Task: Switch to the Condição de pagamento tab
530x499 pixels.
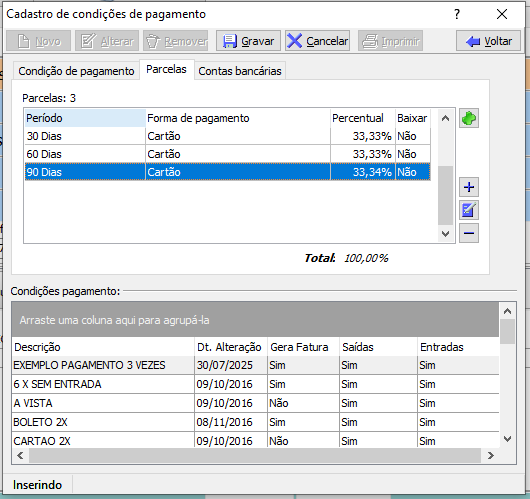Action: (x=76, y=71)
